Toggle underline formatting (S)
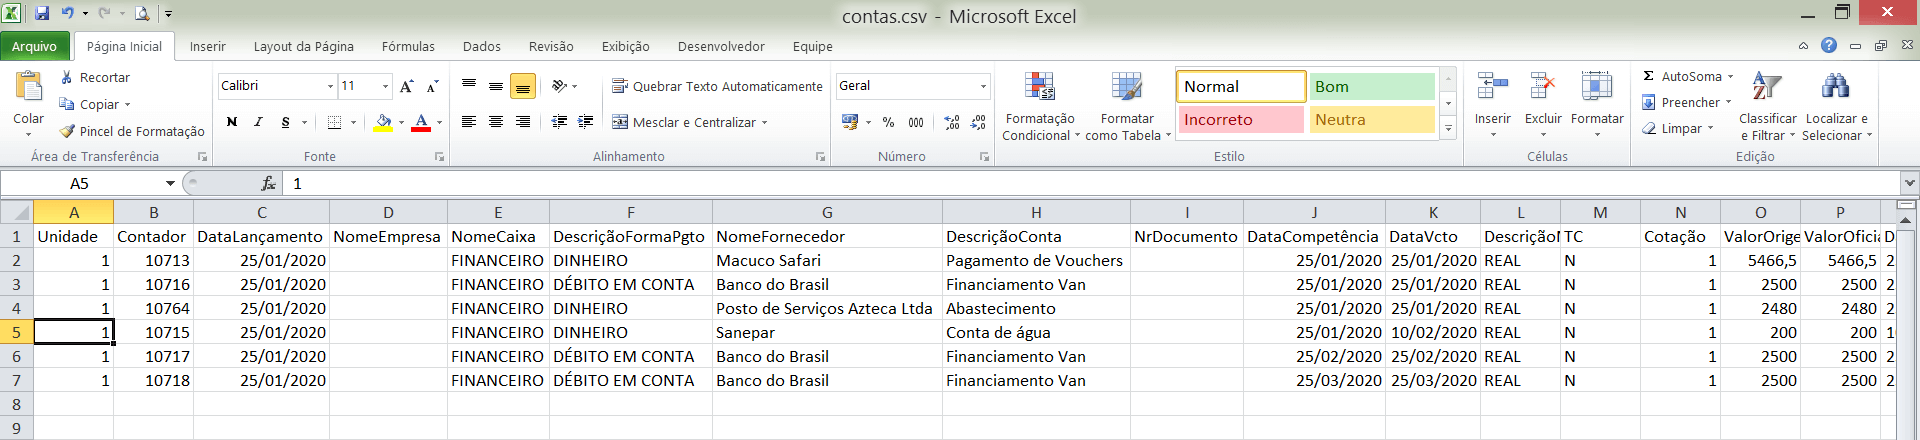 coord(285,122)
